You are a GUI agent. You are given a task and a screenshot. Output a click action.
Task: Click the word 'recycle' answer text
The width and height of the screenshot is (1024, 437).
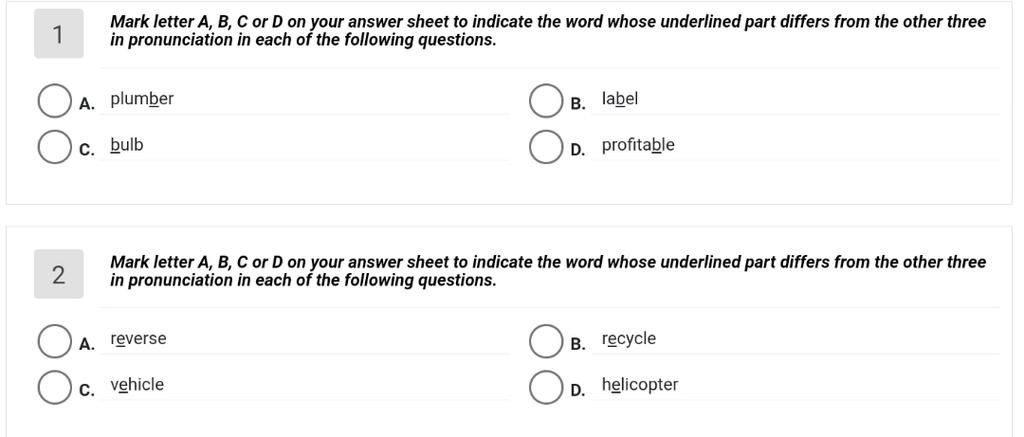629,339
